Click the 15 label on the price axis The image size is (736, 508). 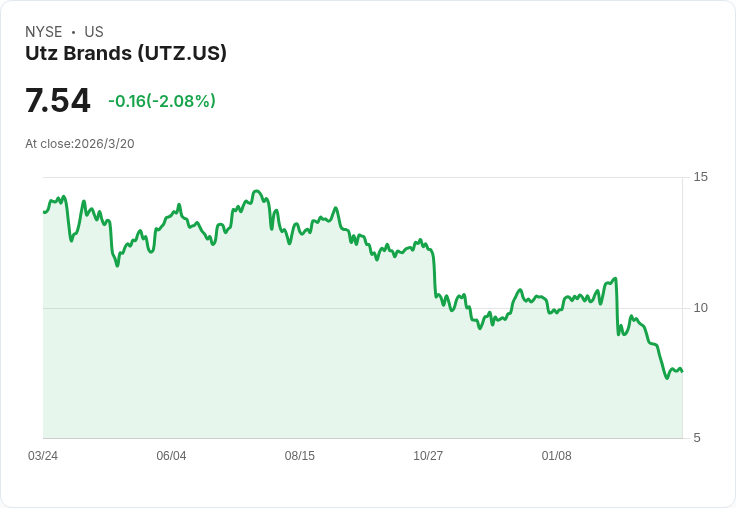pyautogui.click(x=700, y=177)
